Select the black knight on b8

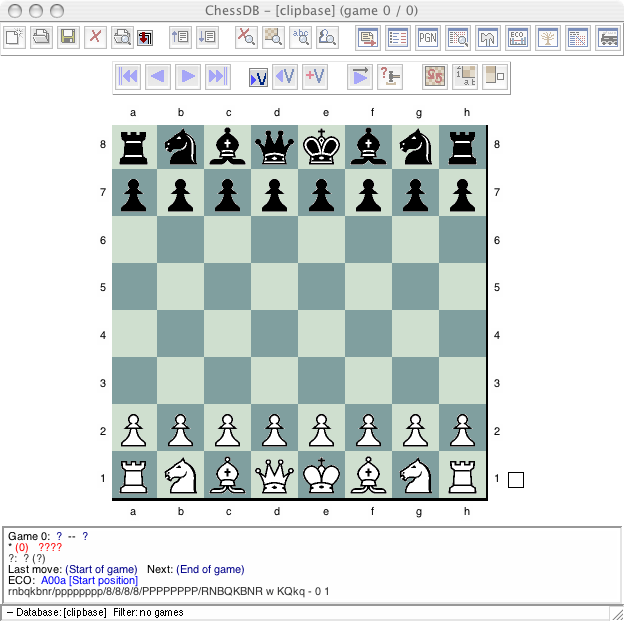click(x=181, y=147)
